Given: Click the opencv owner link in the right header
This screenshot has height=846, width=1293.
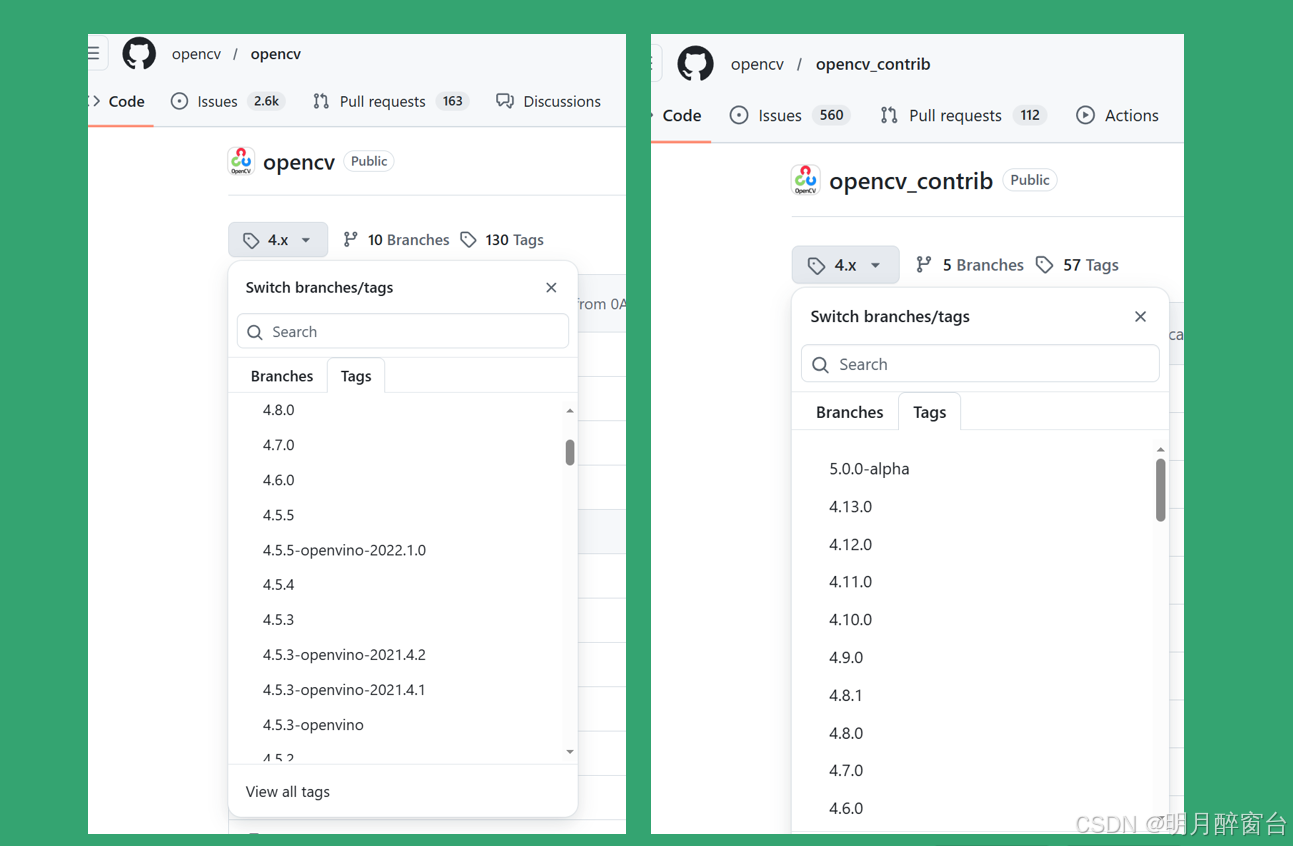Looking at the screenshot, I should (757, 64).
